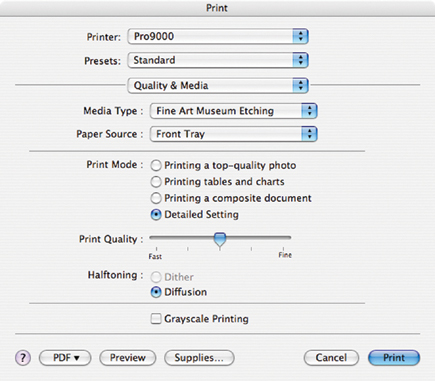The image size is (435, 381).
Task: Open the Supplies... button
Action: coord(199,358)
